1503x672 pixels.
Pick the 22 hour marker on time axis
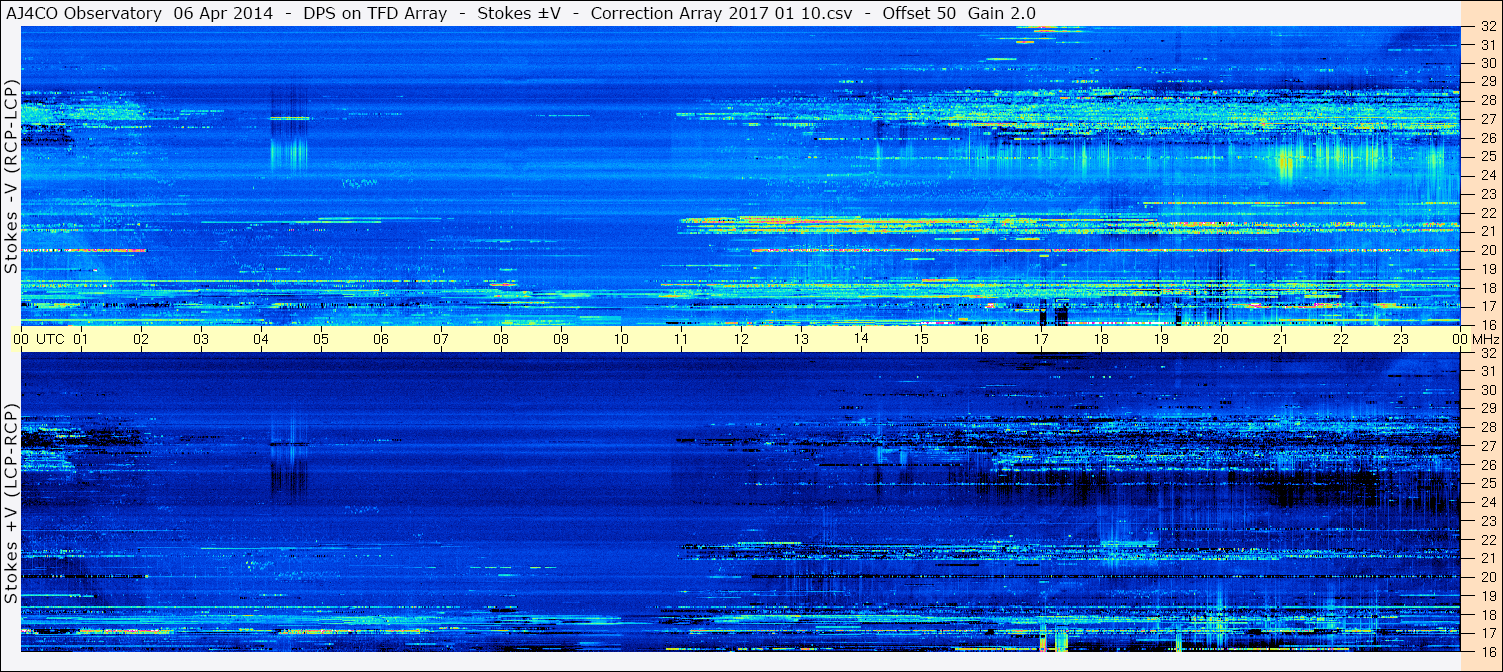coord(1341,339)
